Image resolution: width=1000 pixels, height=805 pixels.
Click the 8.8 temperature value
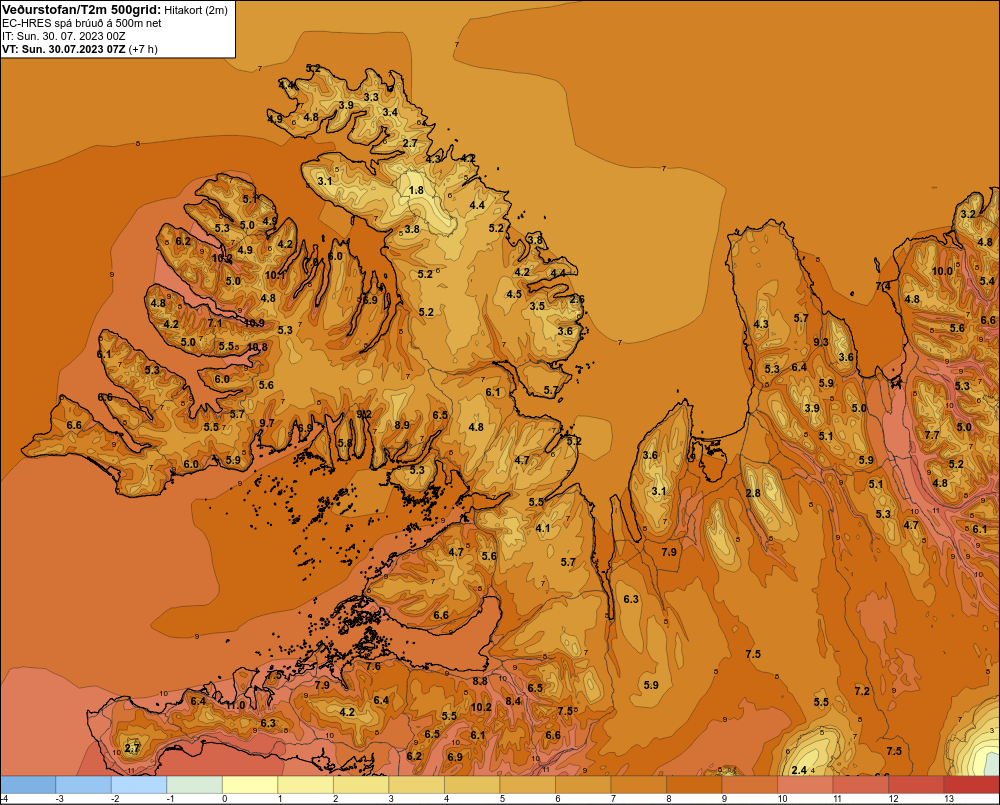tap(480, 681)
